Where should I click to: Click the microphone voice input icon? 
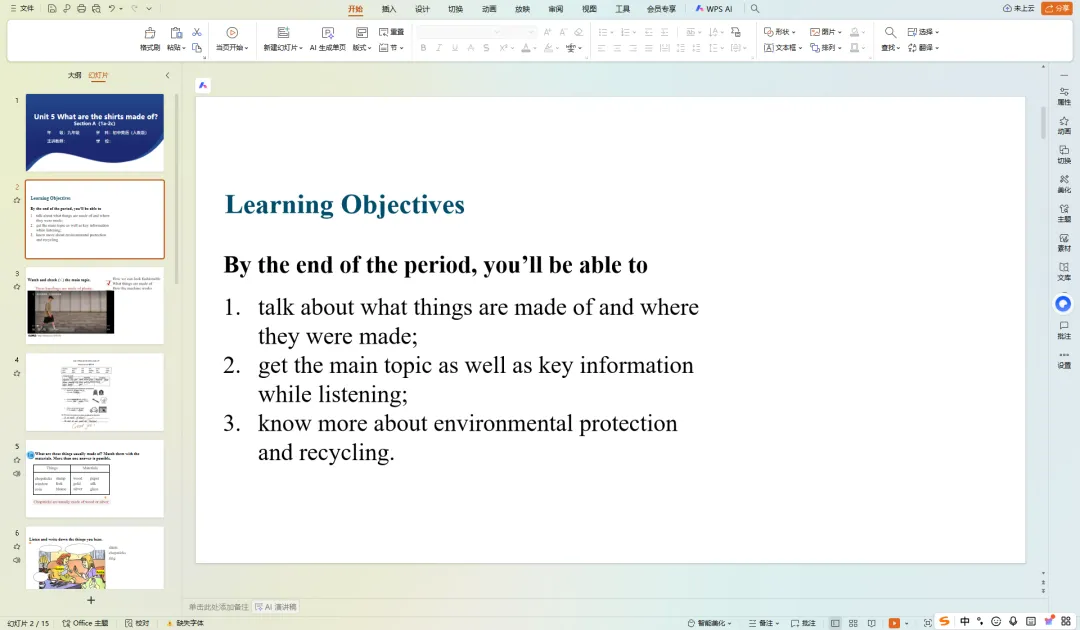pyautogui.click(x=1012, y=622)
